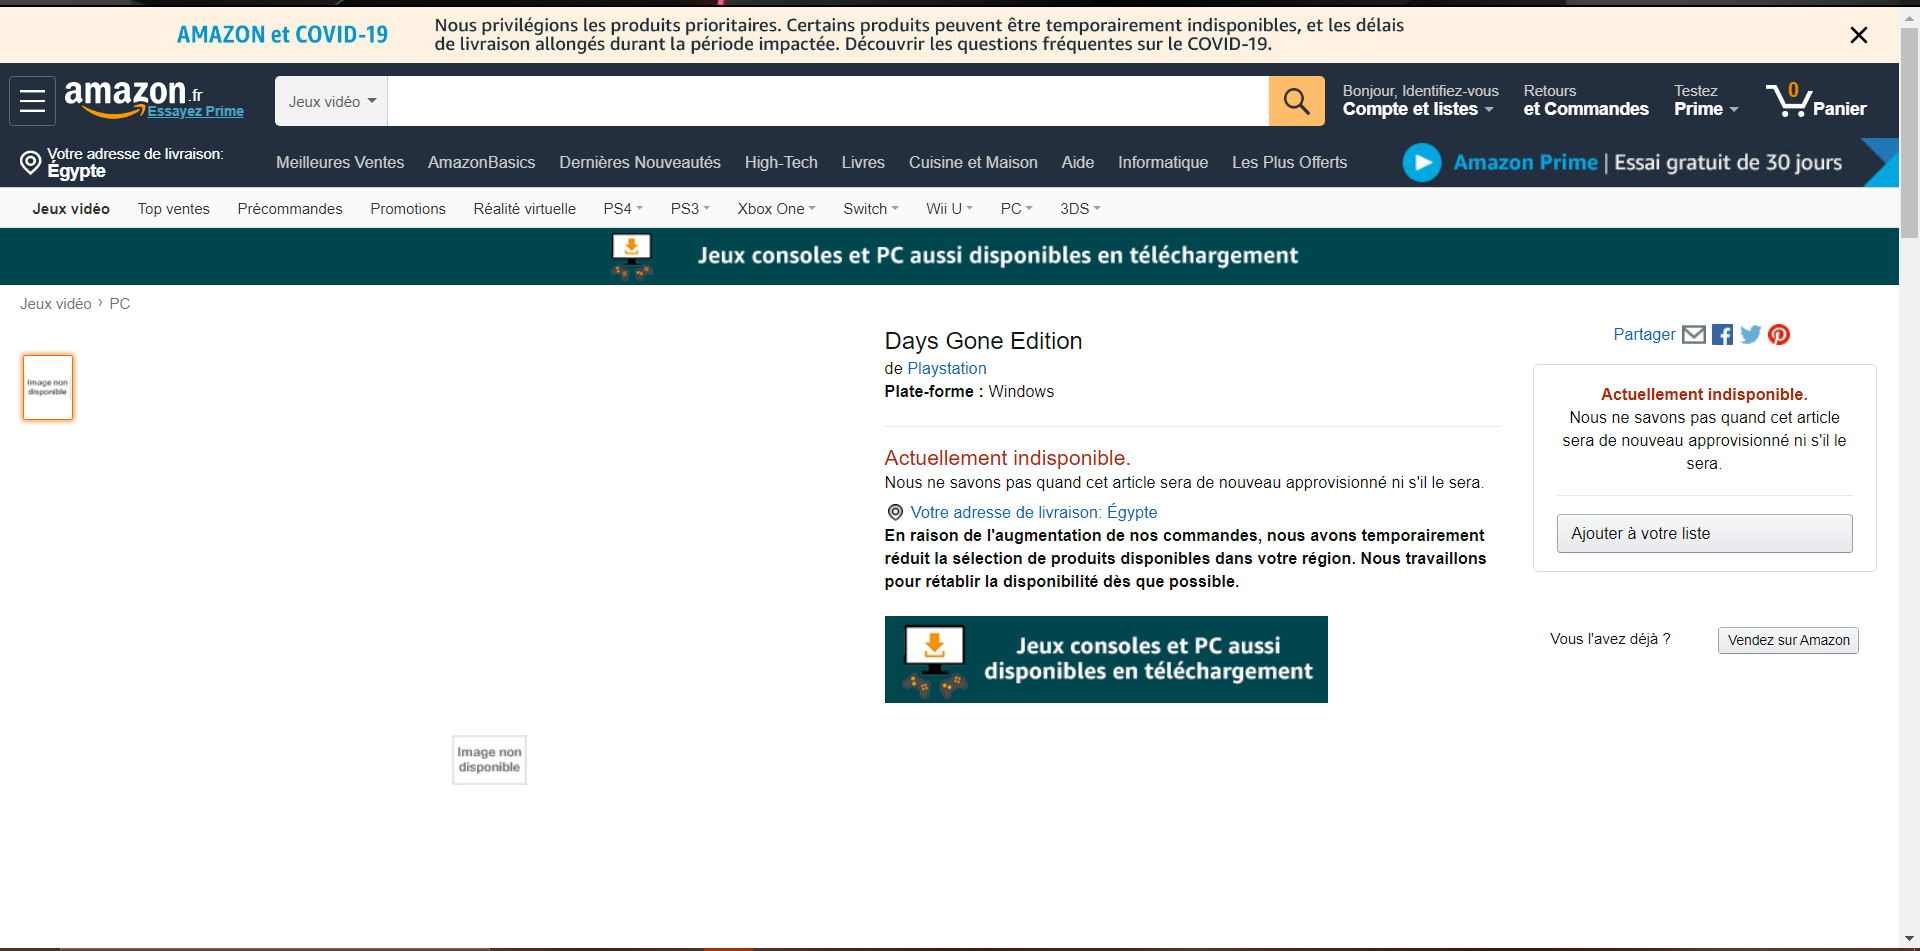Open Dernières Nouveautés menu item
1920x951 pixels.
640,162
